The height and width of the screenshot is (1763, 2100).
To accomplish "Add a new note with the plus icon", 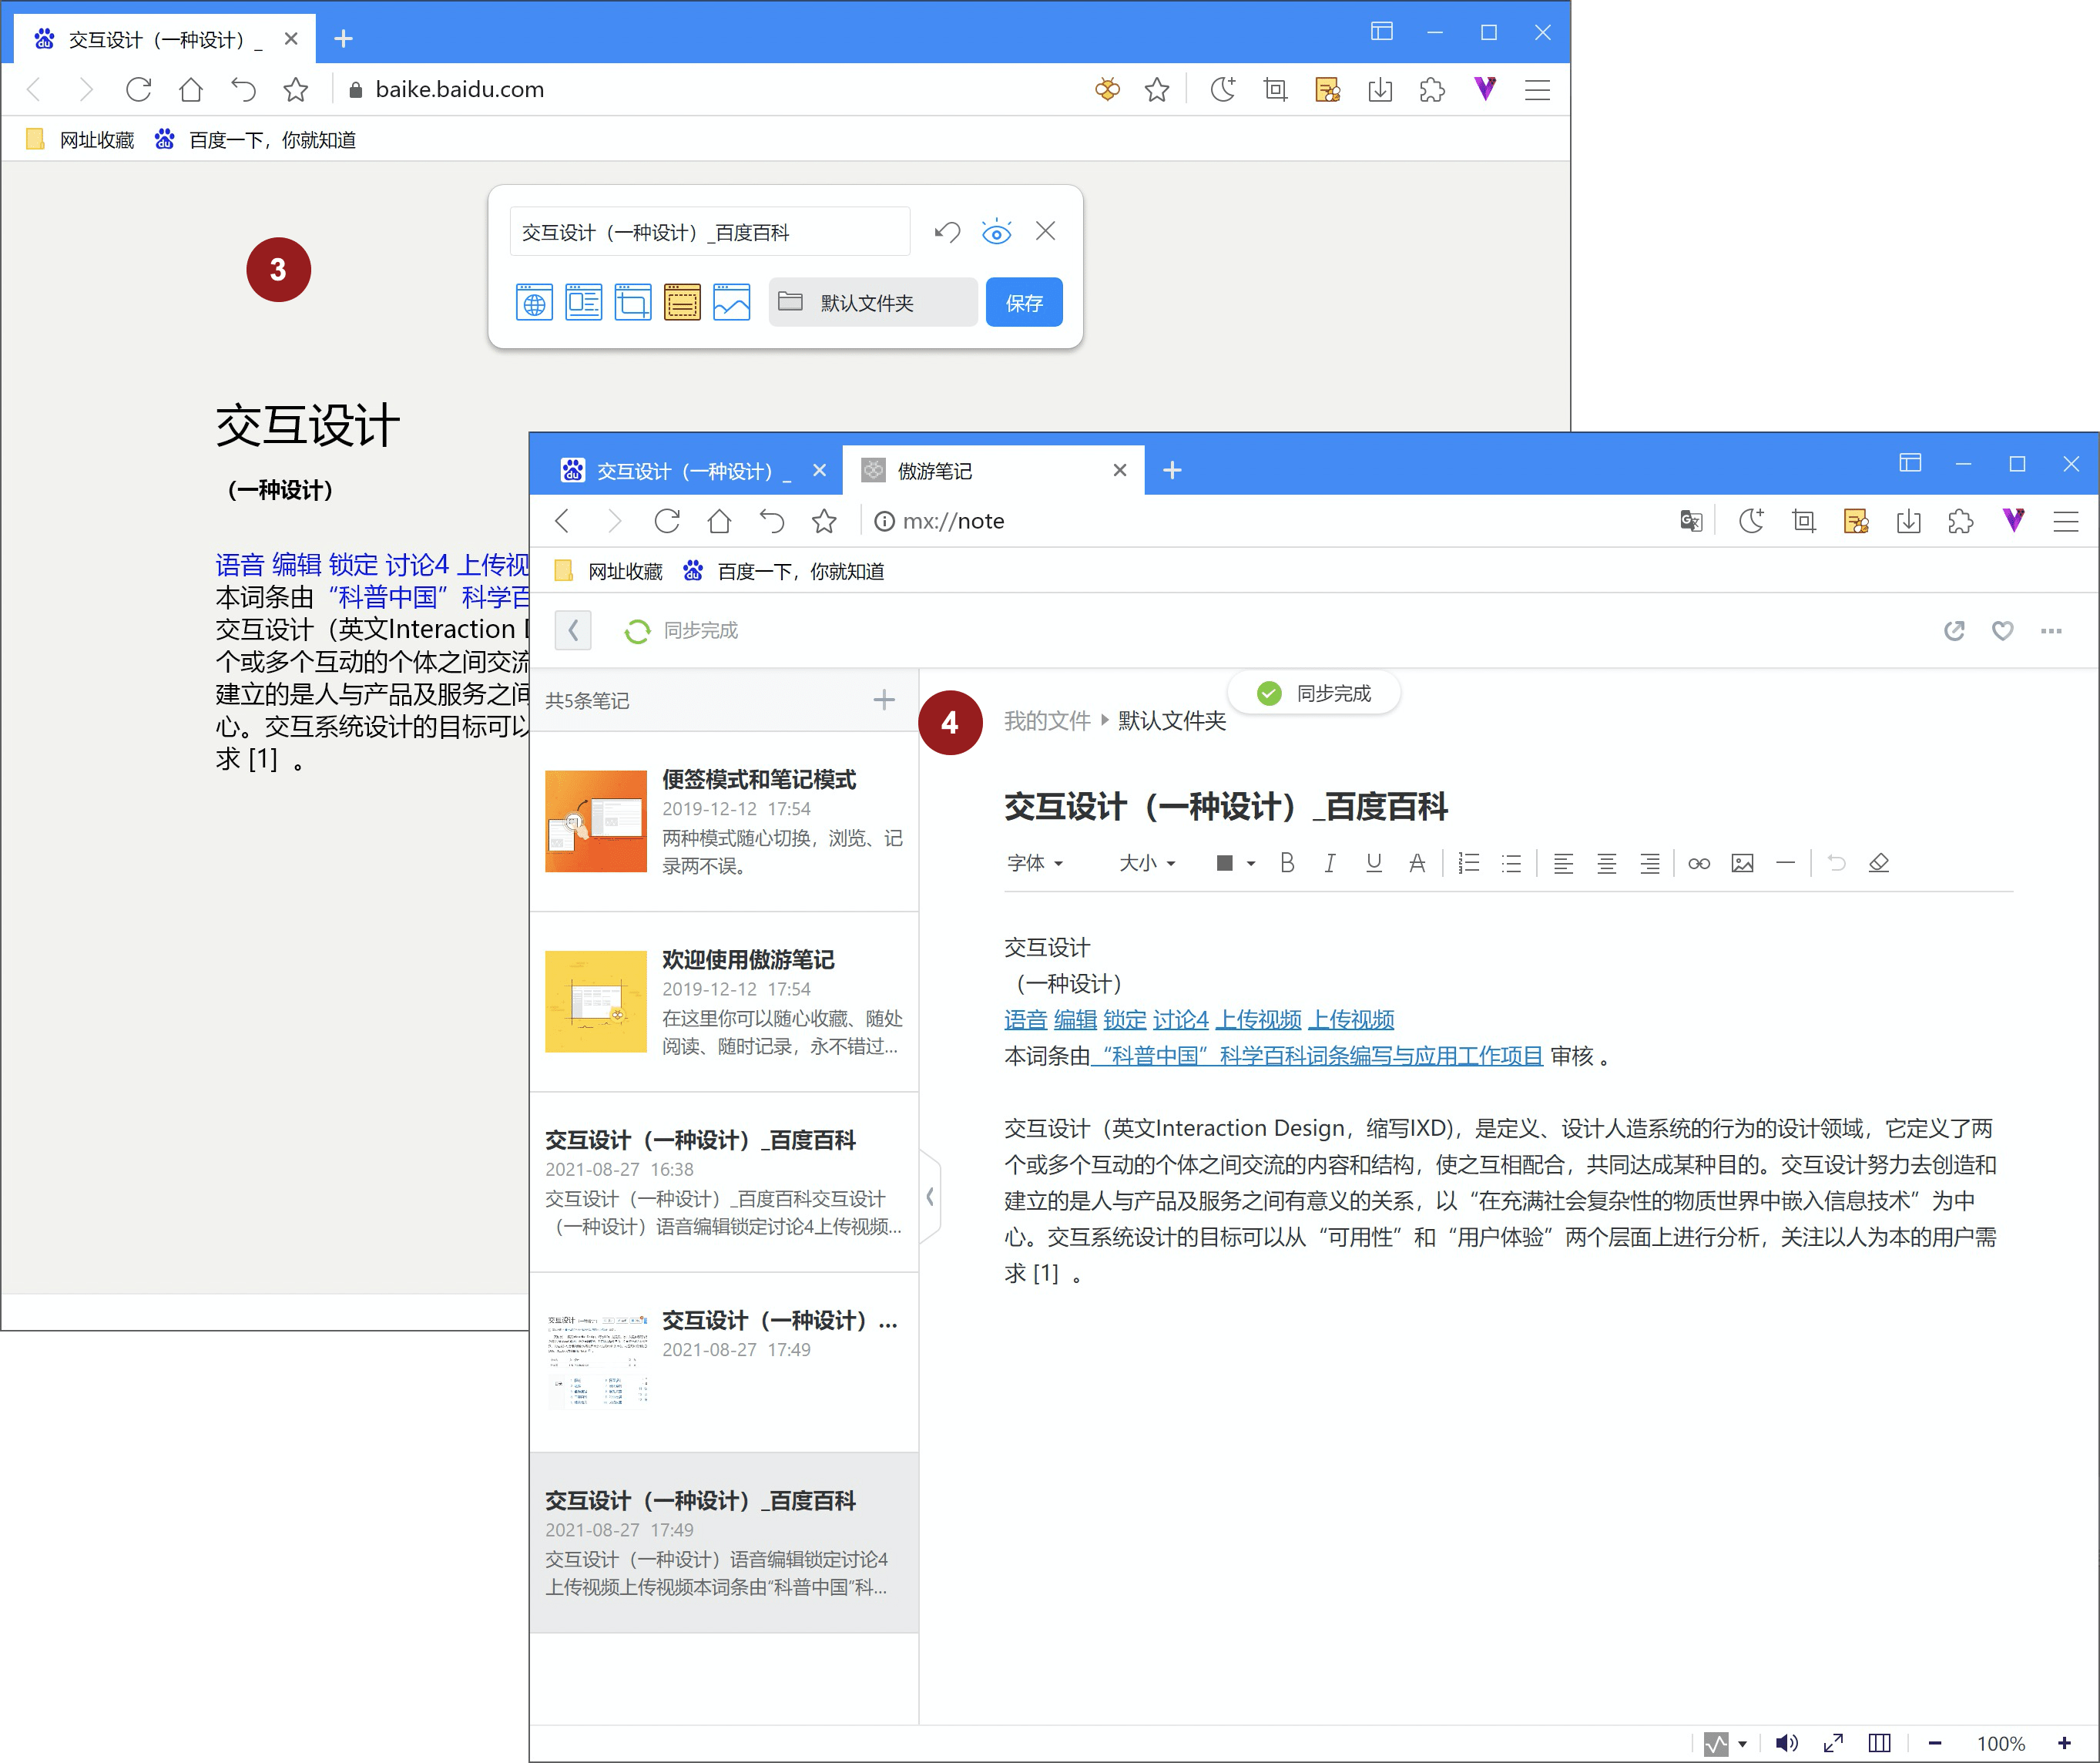I will [x=883, y=700].
